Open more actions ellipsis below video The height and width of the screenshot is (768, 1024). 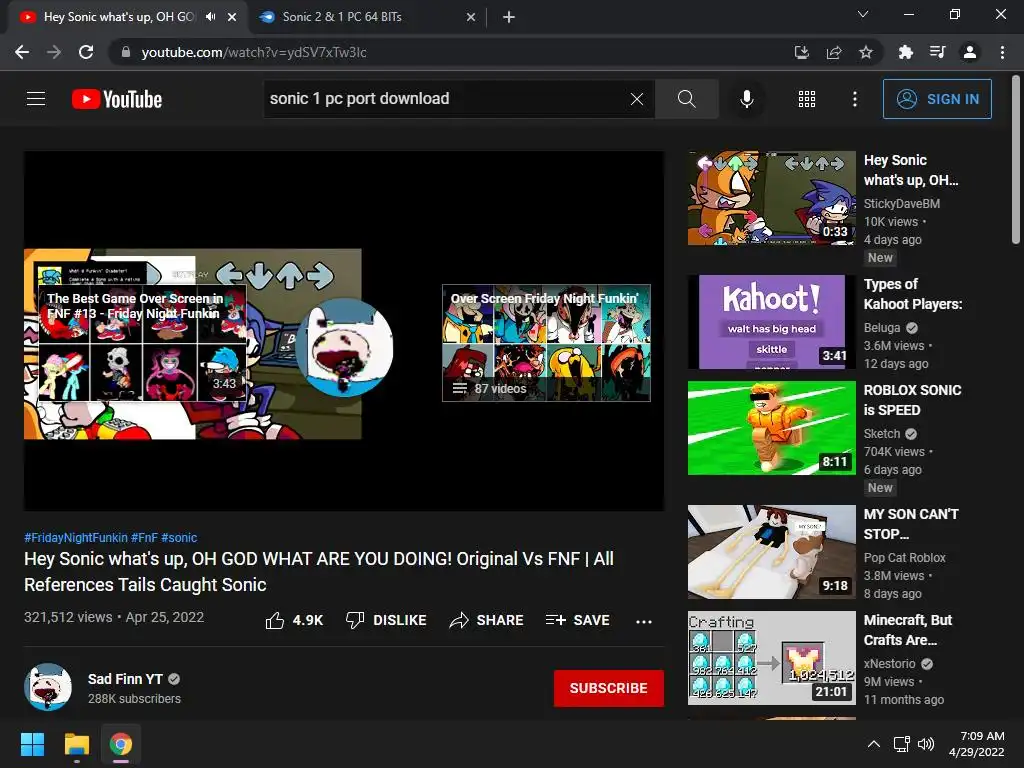tap(644, 621)
